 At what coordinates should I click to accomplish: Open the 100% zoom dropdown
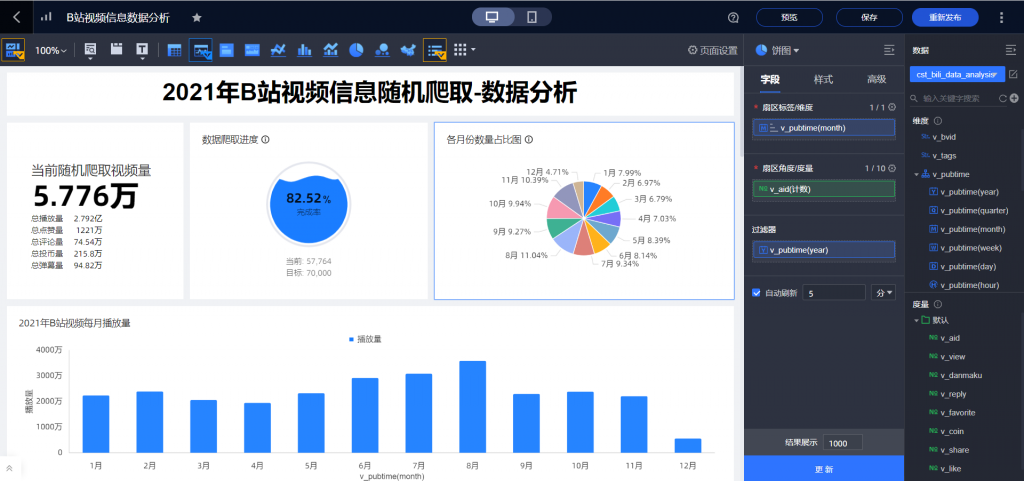[50, 50]
